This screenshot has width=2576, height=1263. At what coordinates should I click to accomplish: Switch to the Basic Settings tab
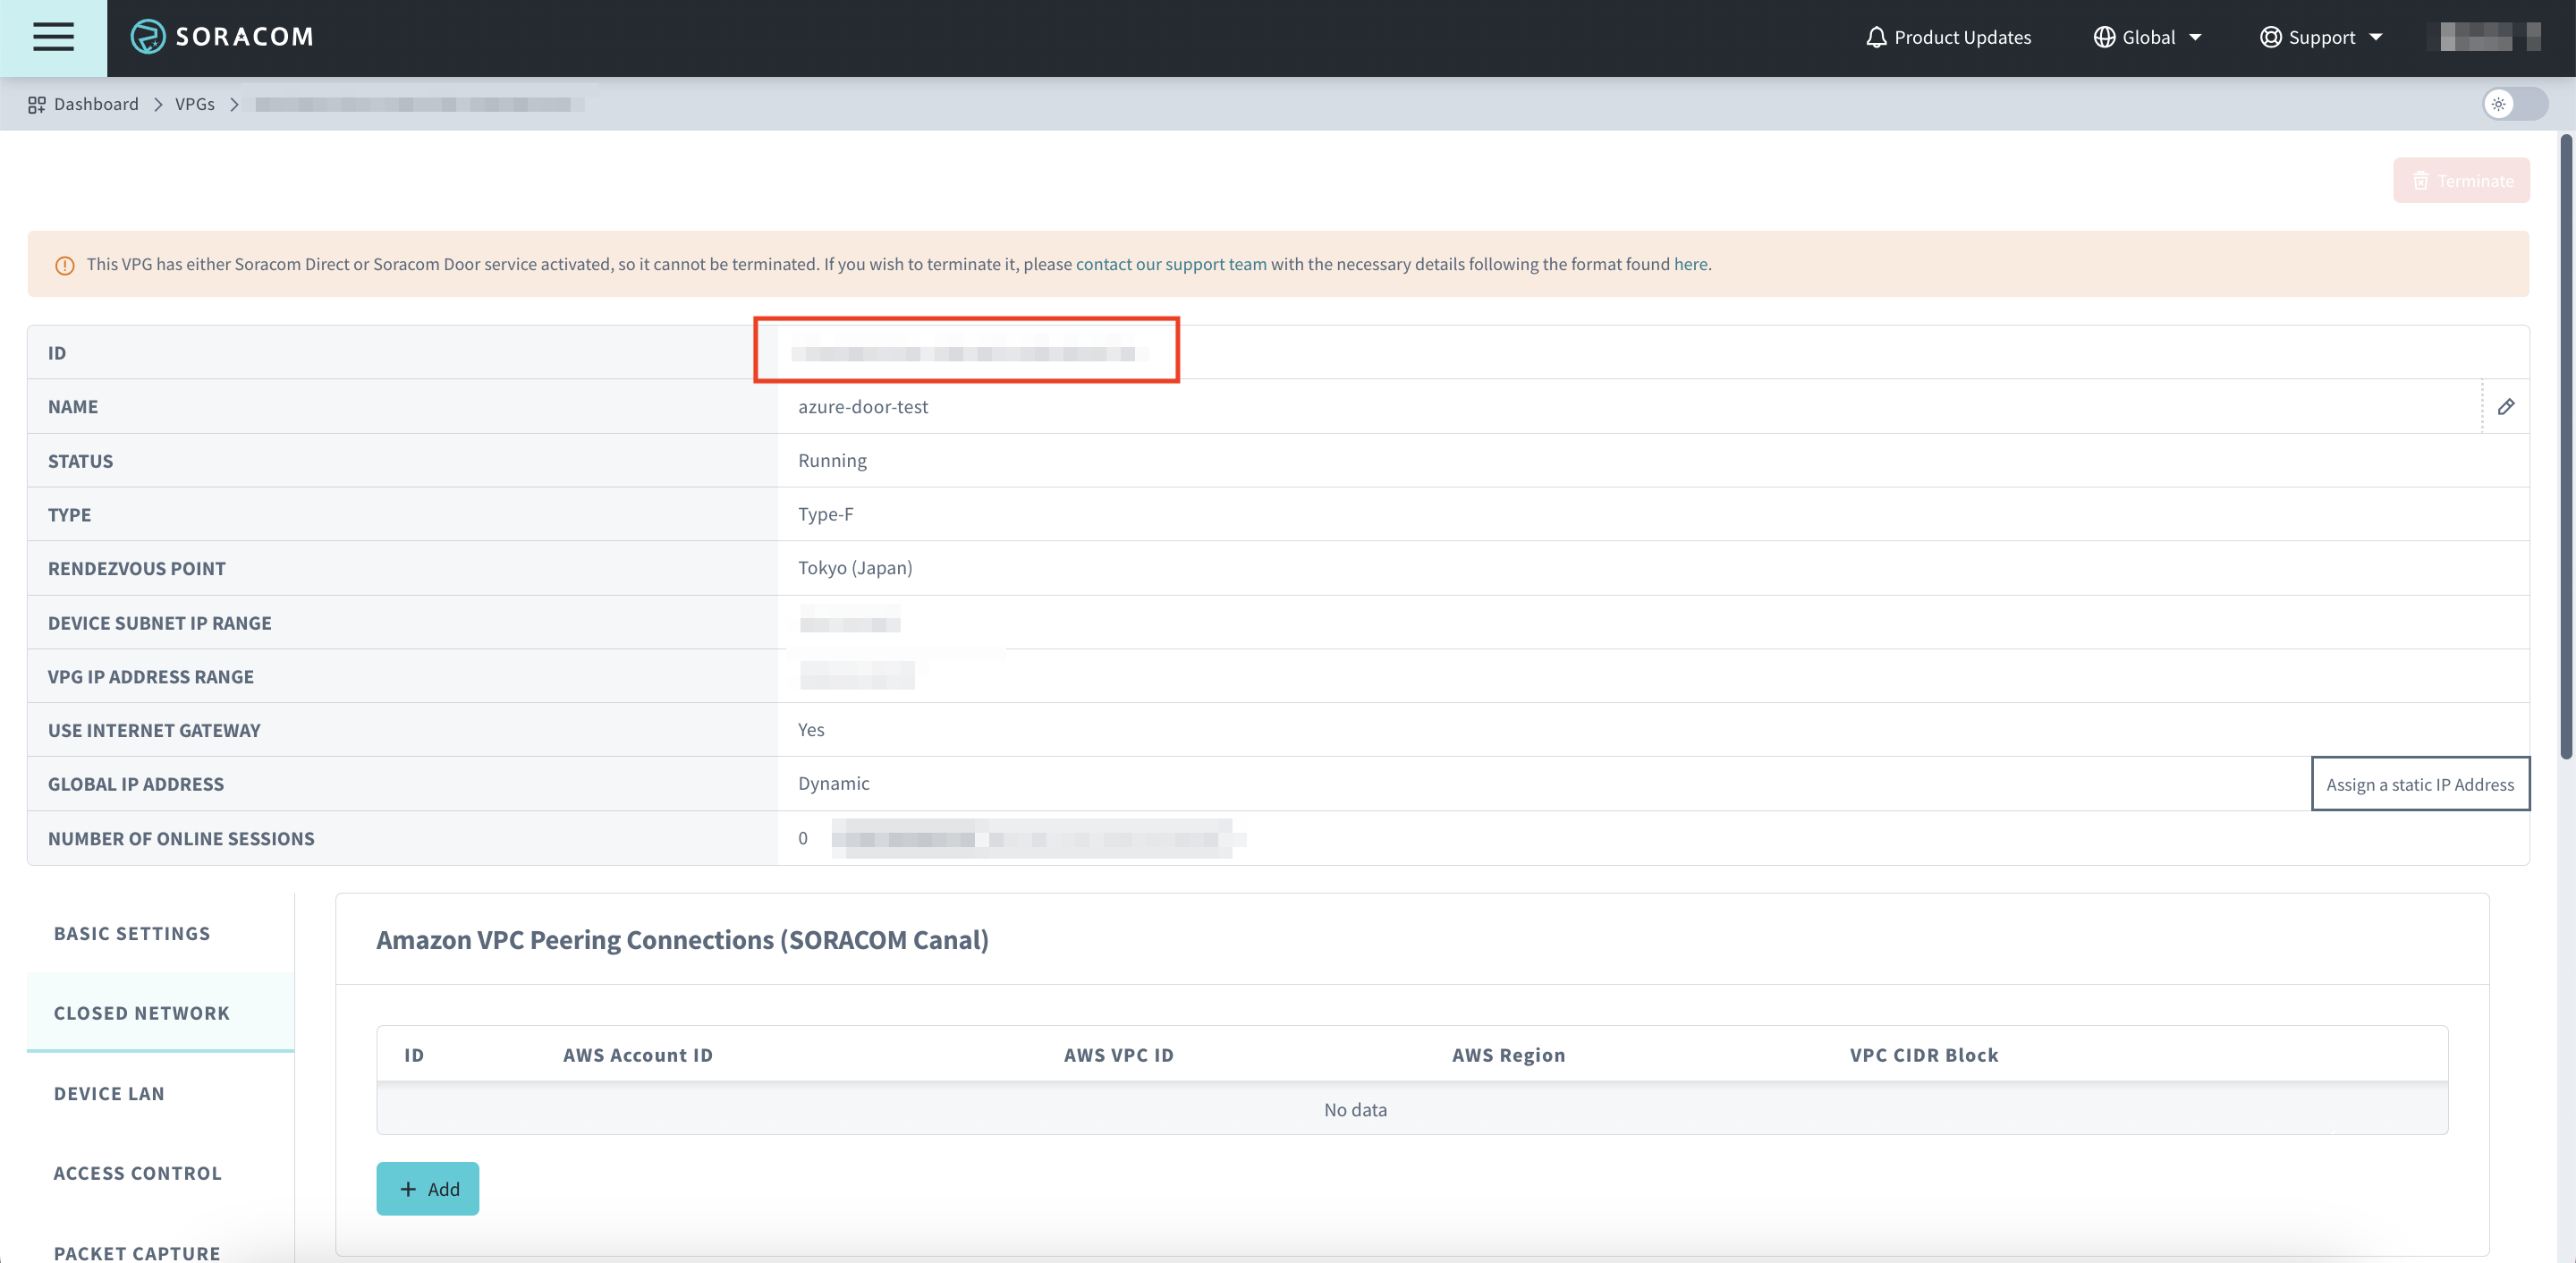(132, 933)
